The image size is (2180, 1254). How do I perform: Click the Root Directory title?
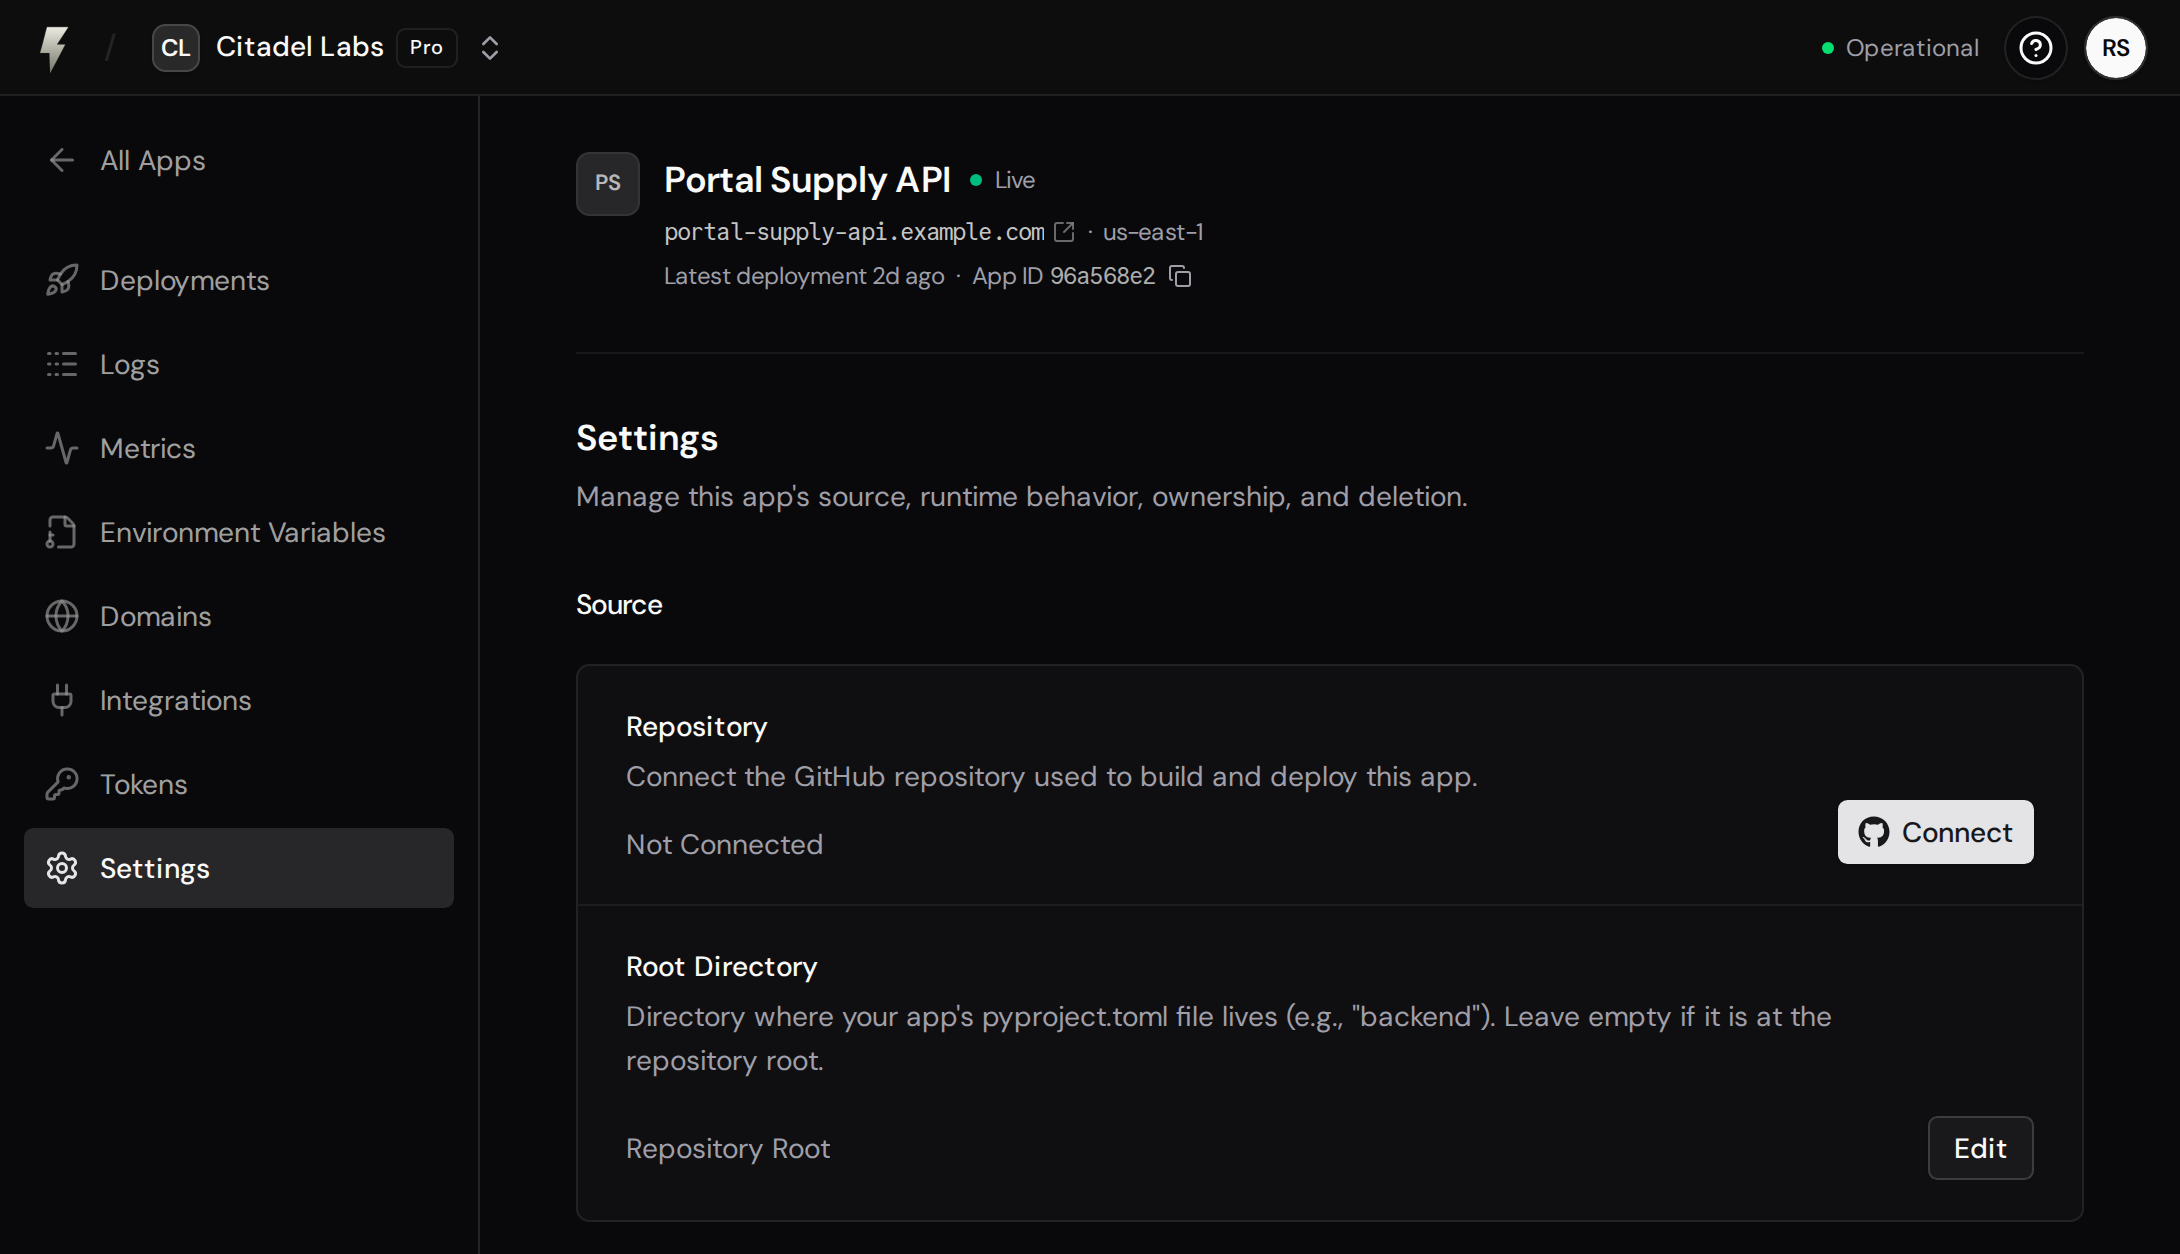point(722,967)
